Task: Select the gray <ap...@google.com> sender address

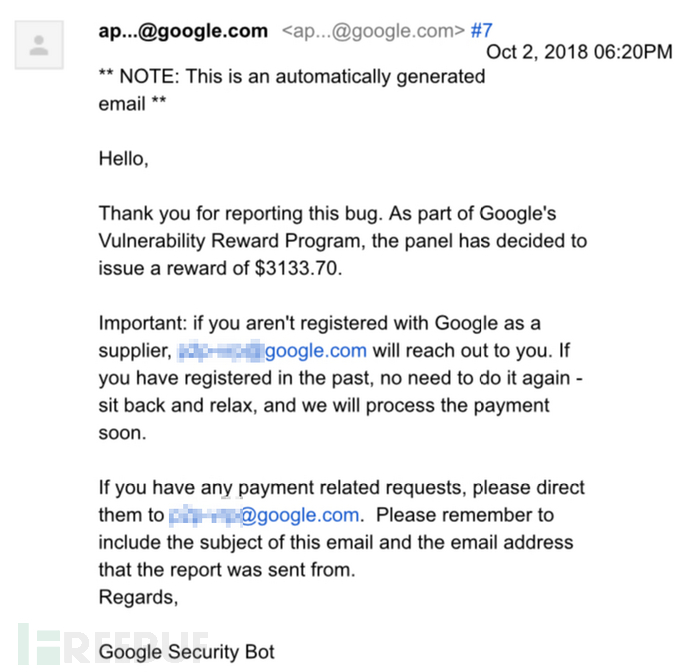Action: (x=373, y=31)
